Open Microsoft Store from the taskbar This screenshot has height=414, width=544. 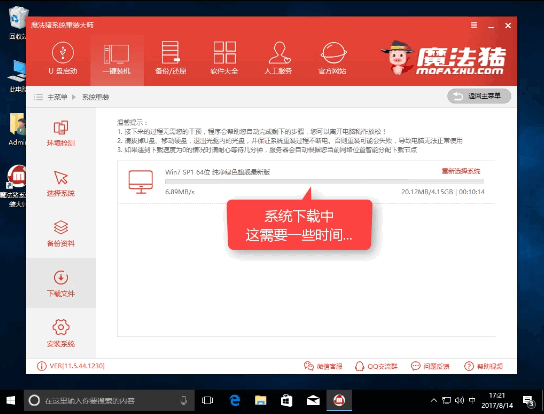pos(287,401)
